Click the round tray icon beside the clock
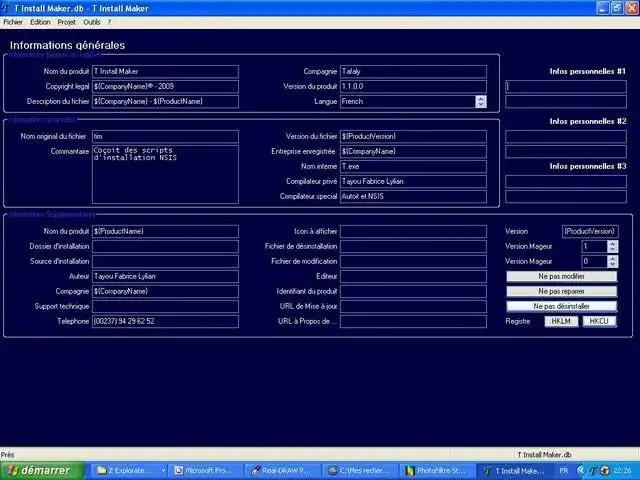The width and height of the screenshot is (640, 480). (x=604, y=471)
